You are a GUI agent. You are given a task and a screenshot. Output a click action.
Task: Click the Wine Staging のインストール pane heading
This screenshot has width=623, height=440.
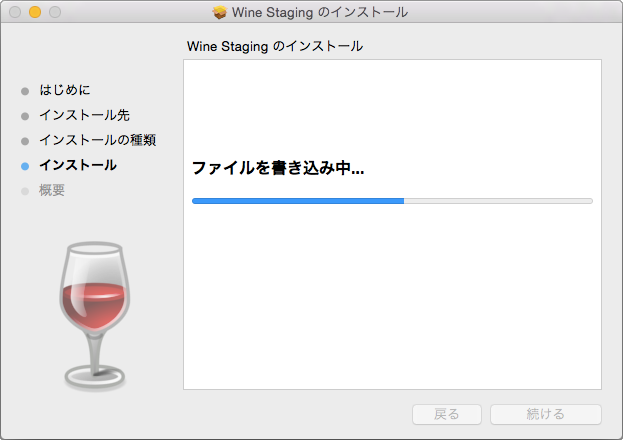(275, 46)
